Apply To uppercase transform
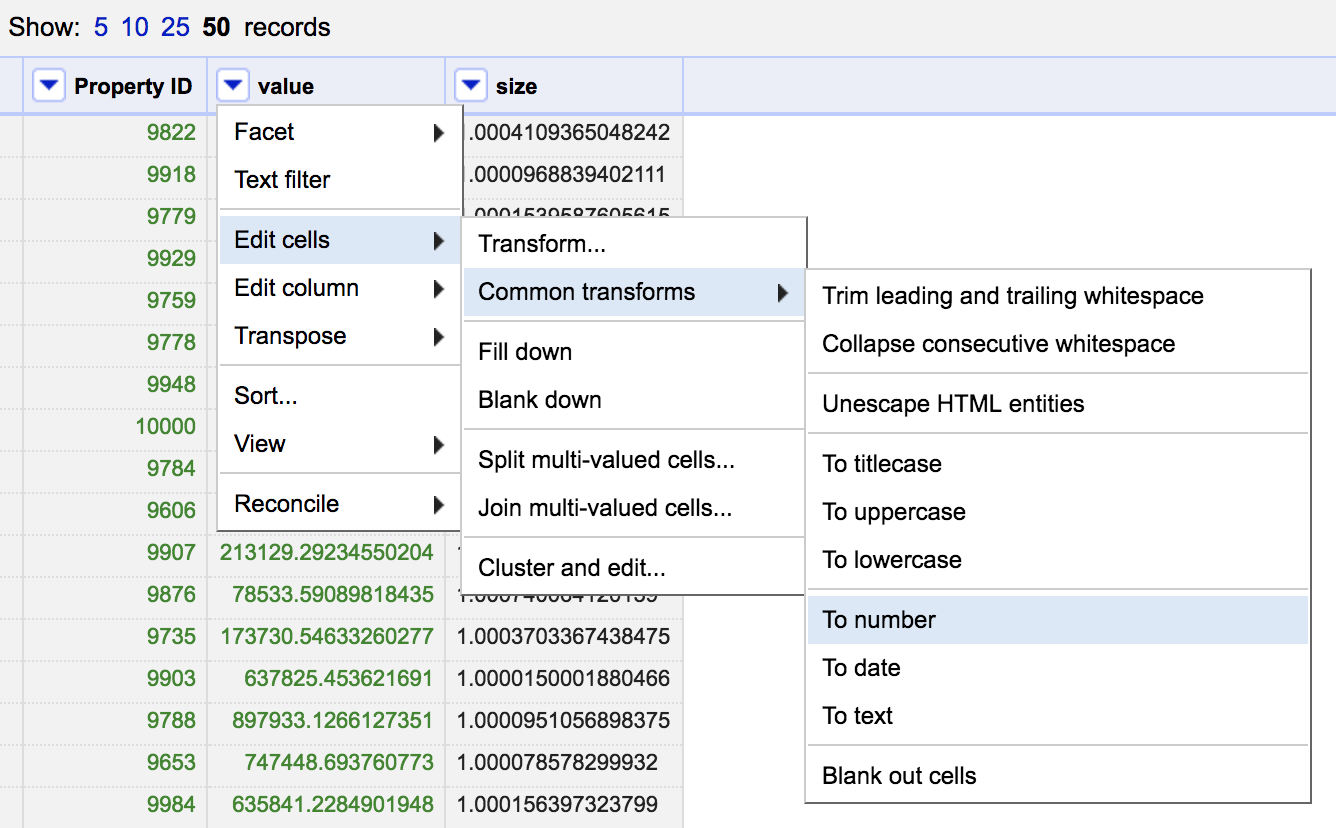 1058,512
